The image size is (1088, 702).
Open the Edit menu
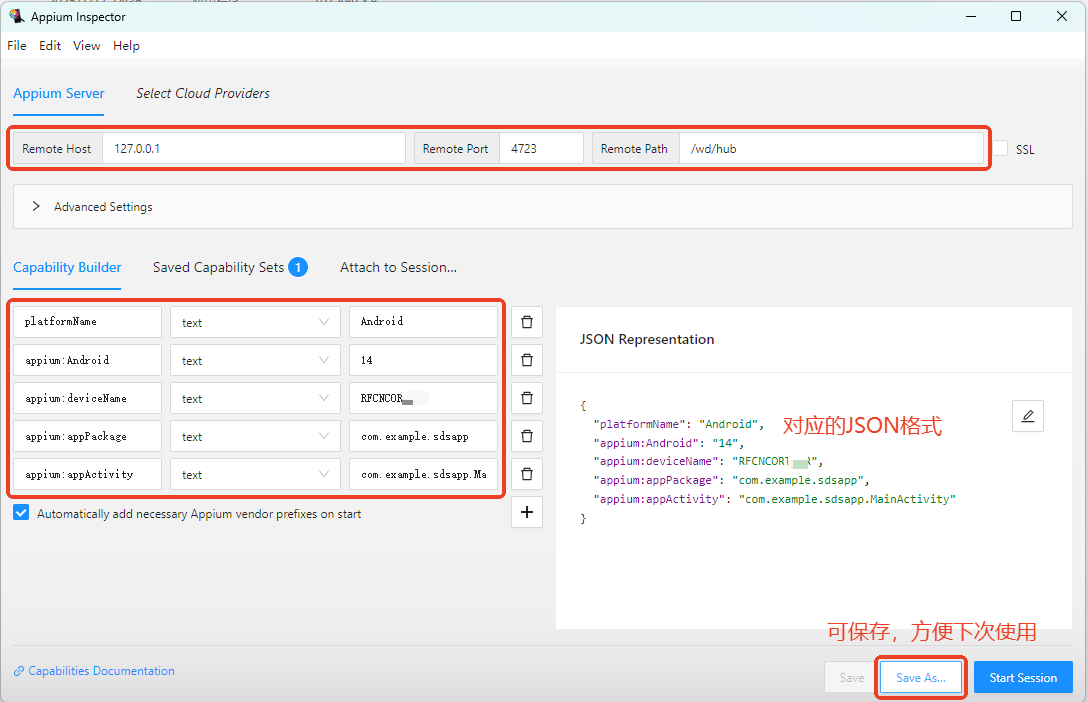[x=49, y=46]
